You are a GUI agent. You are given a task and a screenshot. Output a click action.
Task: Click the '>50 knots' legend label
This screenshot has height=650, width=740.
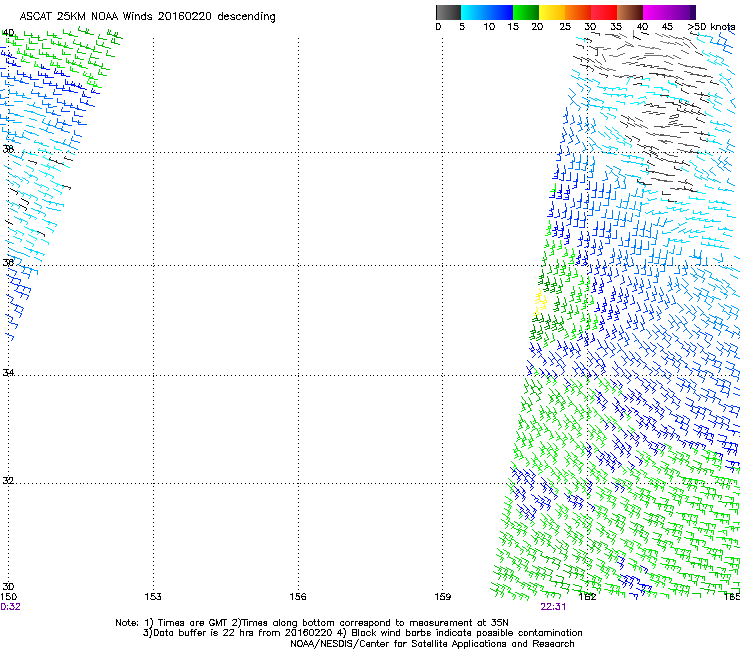click(711, 26)
